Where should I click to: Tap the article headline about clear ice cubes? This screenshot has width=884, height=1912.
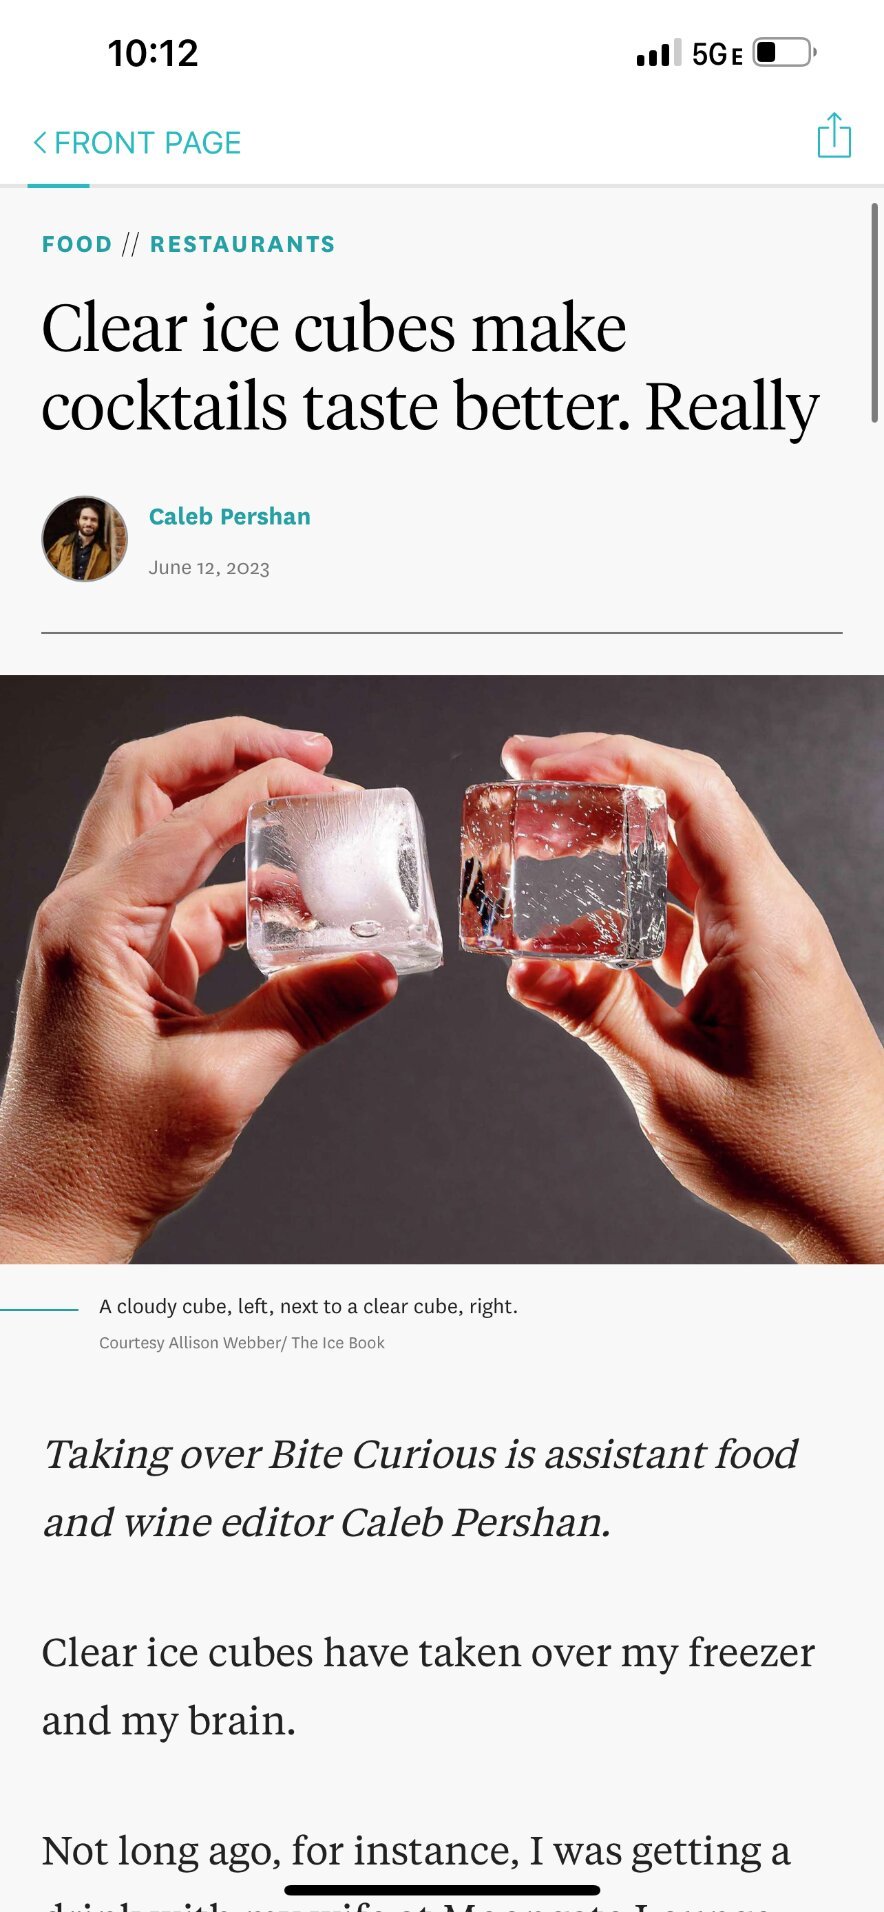pyautogui.click(x=430, y=367)
